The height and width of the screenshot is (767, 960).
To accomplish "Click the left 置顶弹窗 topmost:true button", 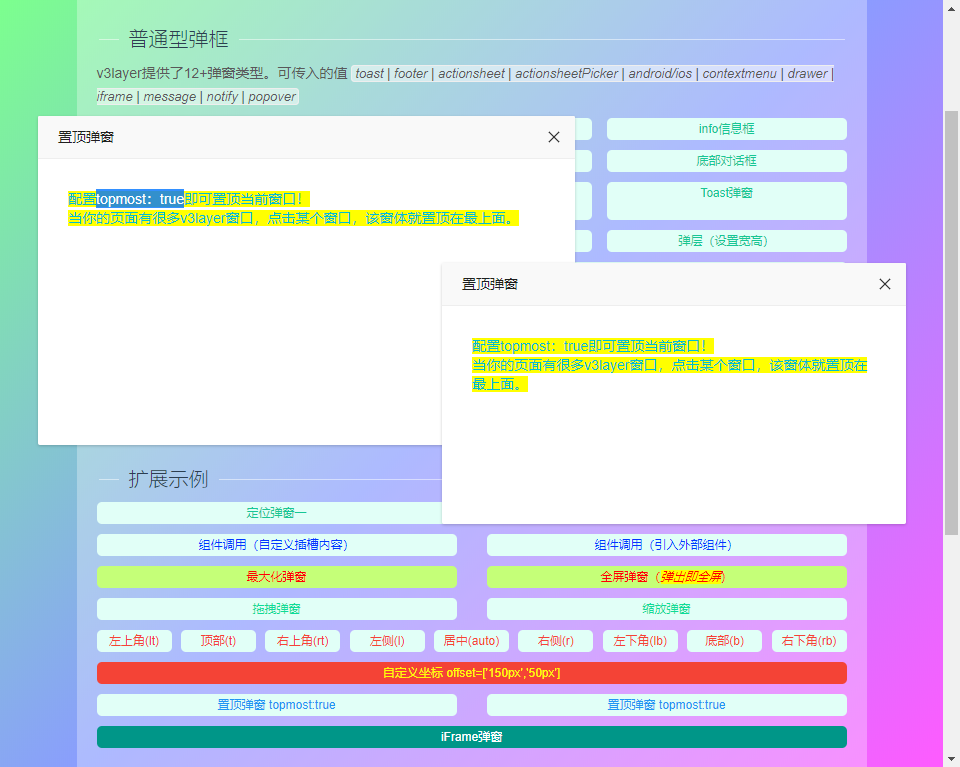I will (x=277, y=704).
